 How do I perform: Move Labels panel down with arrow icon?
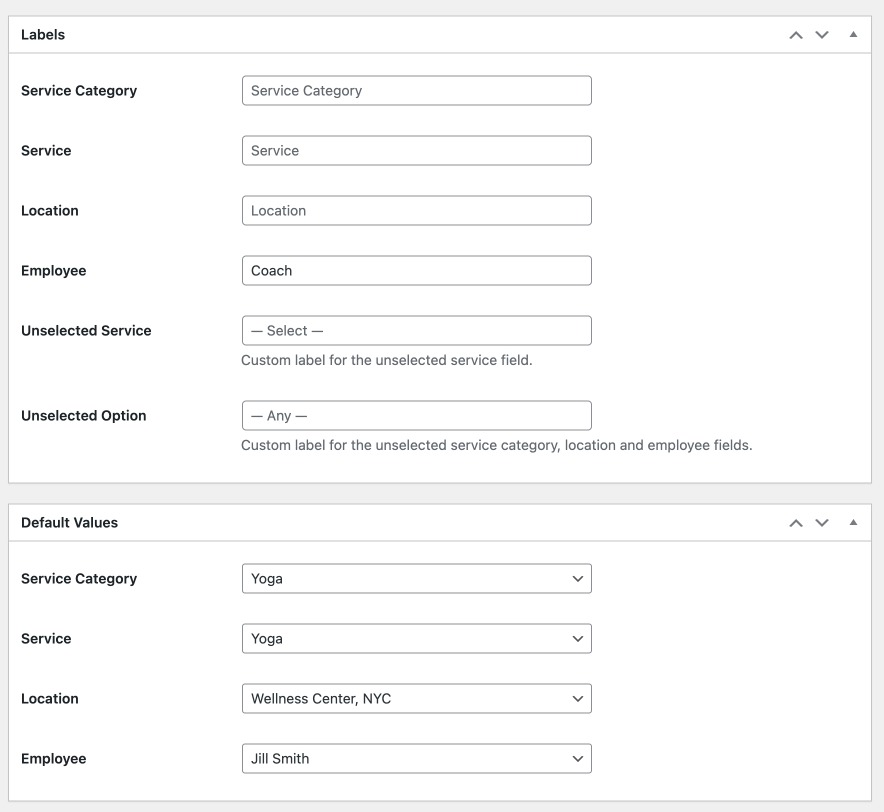(x=822, y=35)
